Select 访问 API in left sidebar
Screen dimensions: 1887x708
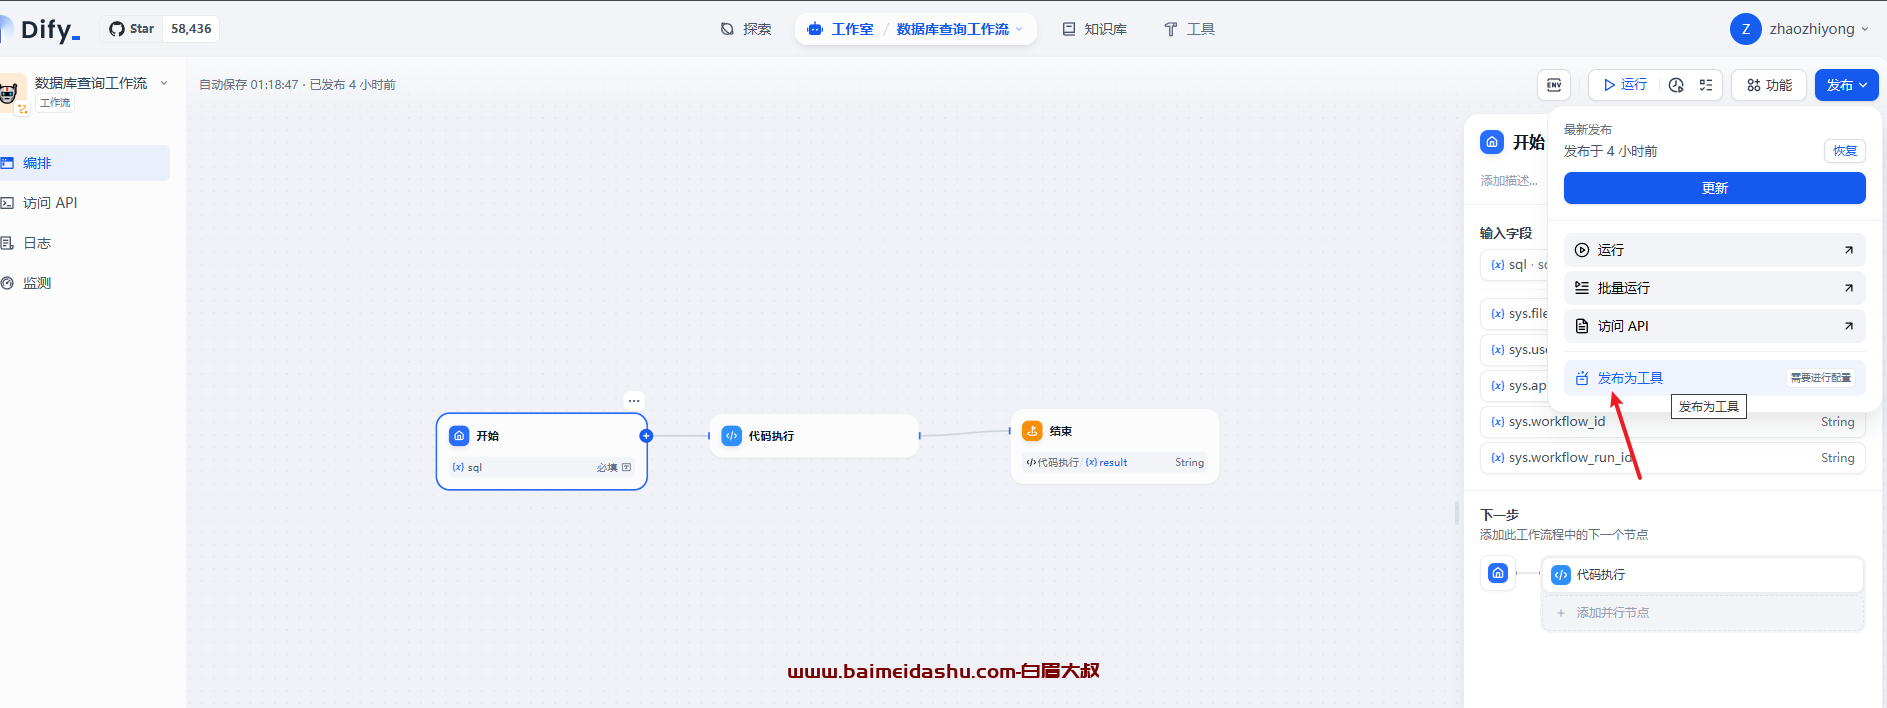click(x=84, y=203)
